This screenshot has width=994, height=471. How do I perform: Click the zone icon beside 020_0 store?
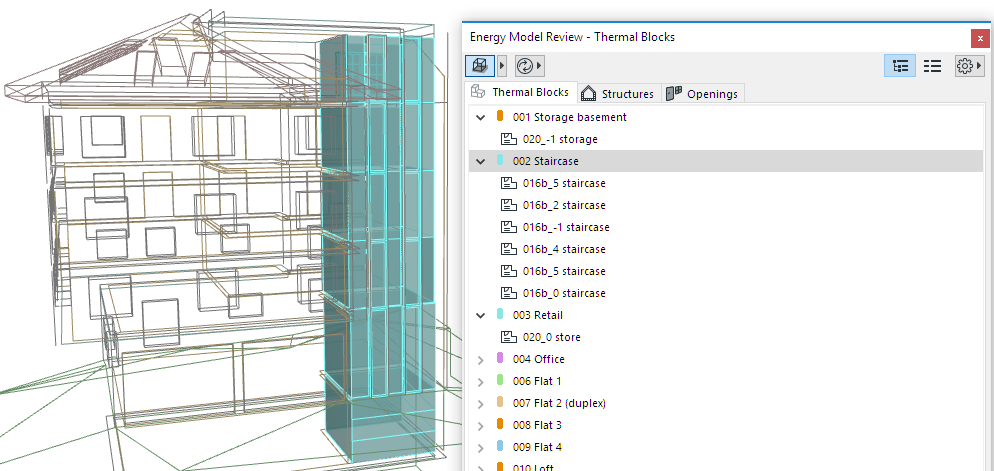508,337
